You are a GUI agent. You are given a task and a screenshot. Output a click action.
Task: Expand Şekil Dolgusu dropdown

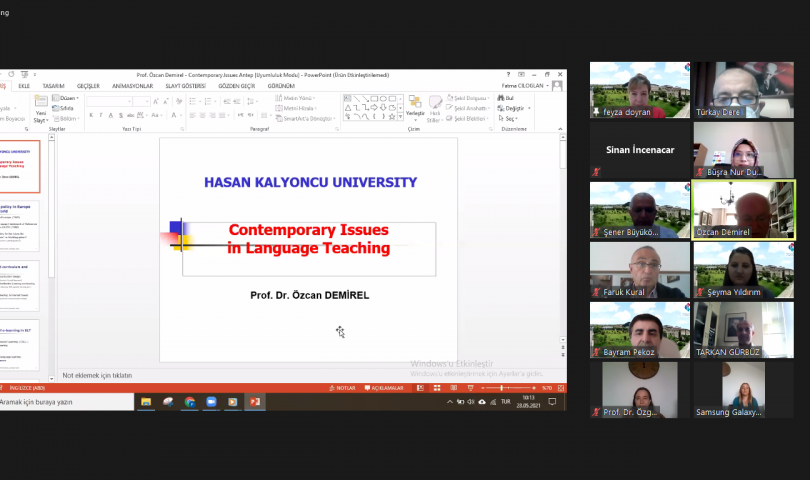(468, 98)
